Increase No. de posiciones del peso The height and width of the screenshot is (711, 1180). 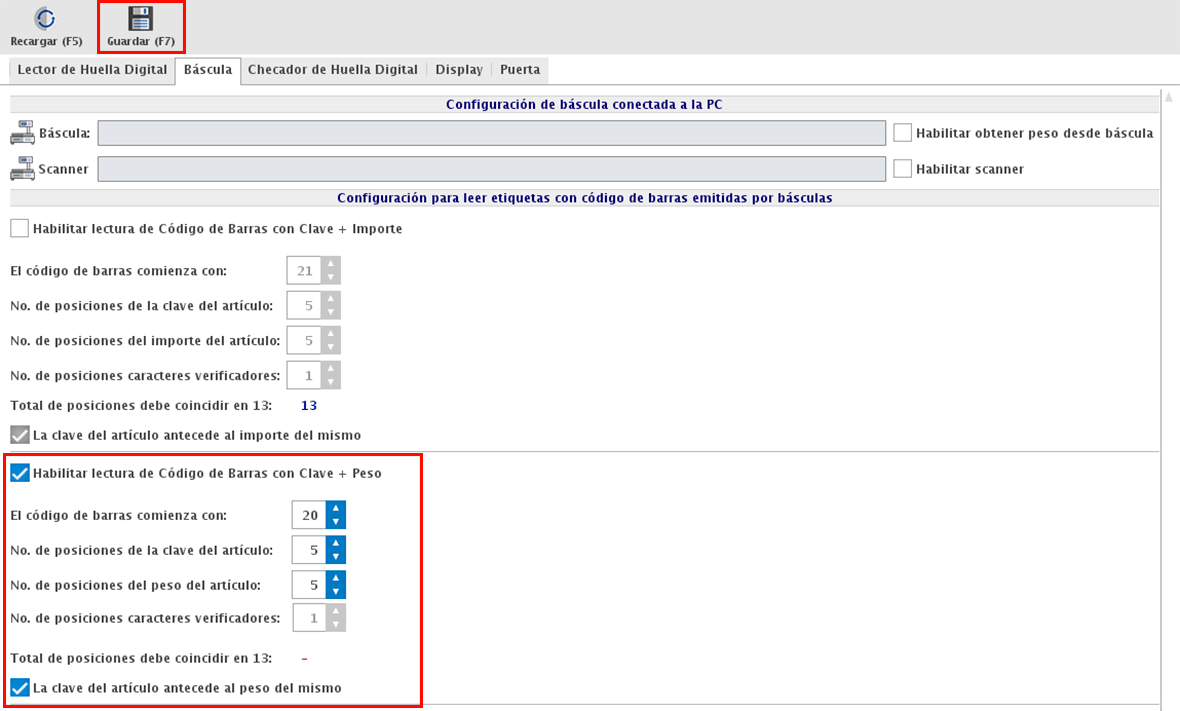(336, 578)
